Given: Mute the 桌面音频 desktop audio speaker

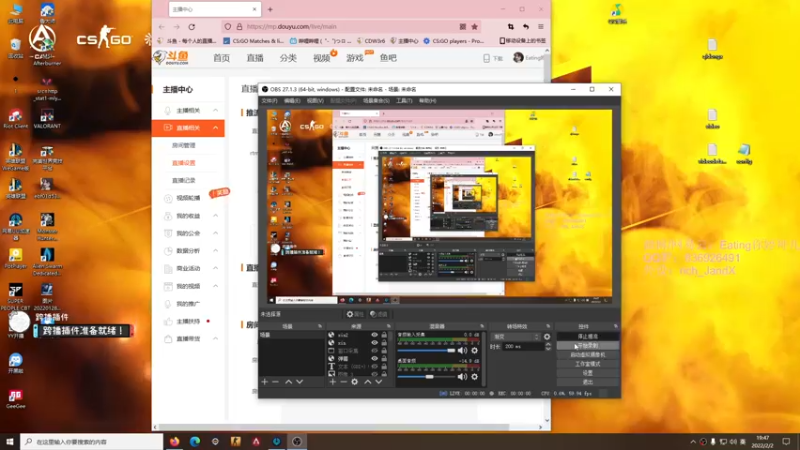Looking at the screenshot, I should 462,377.
